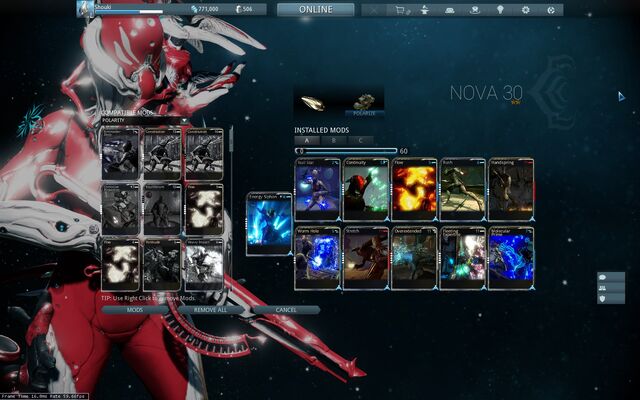640x400 pixels.
Task: Select the installed Continuity mod
Action: 366,190
